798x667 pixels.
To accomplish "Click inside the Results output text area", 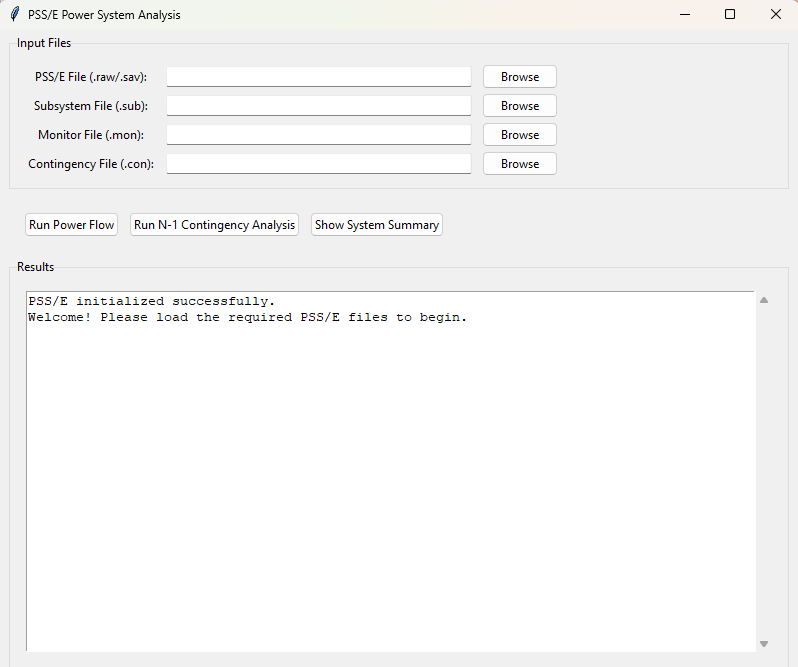I will [390, 470].
